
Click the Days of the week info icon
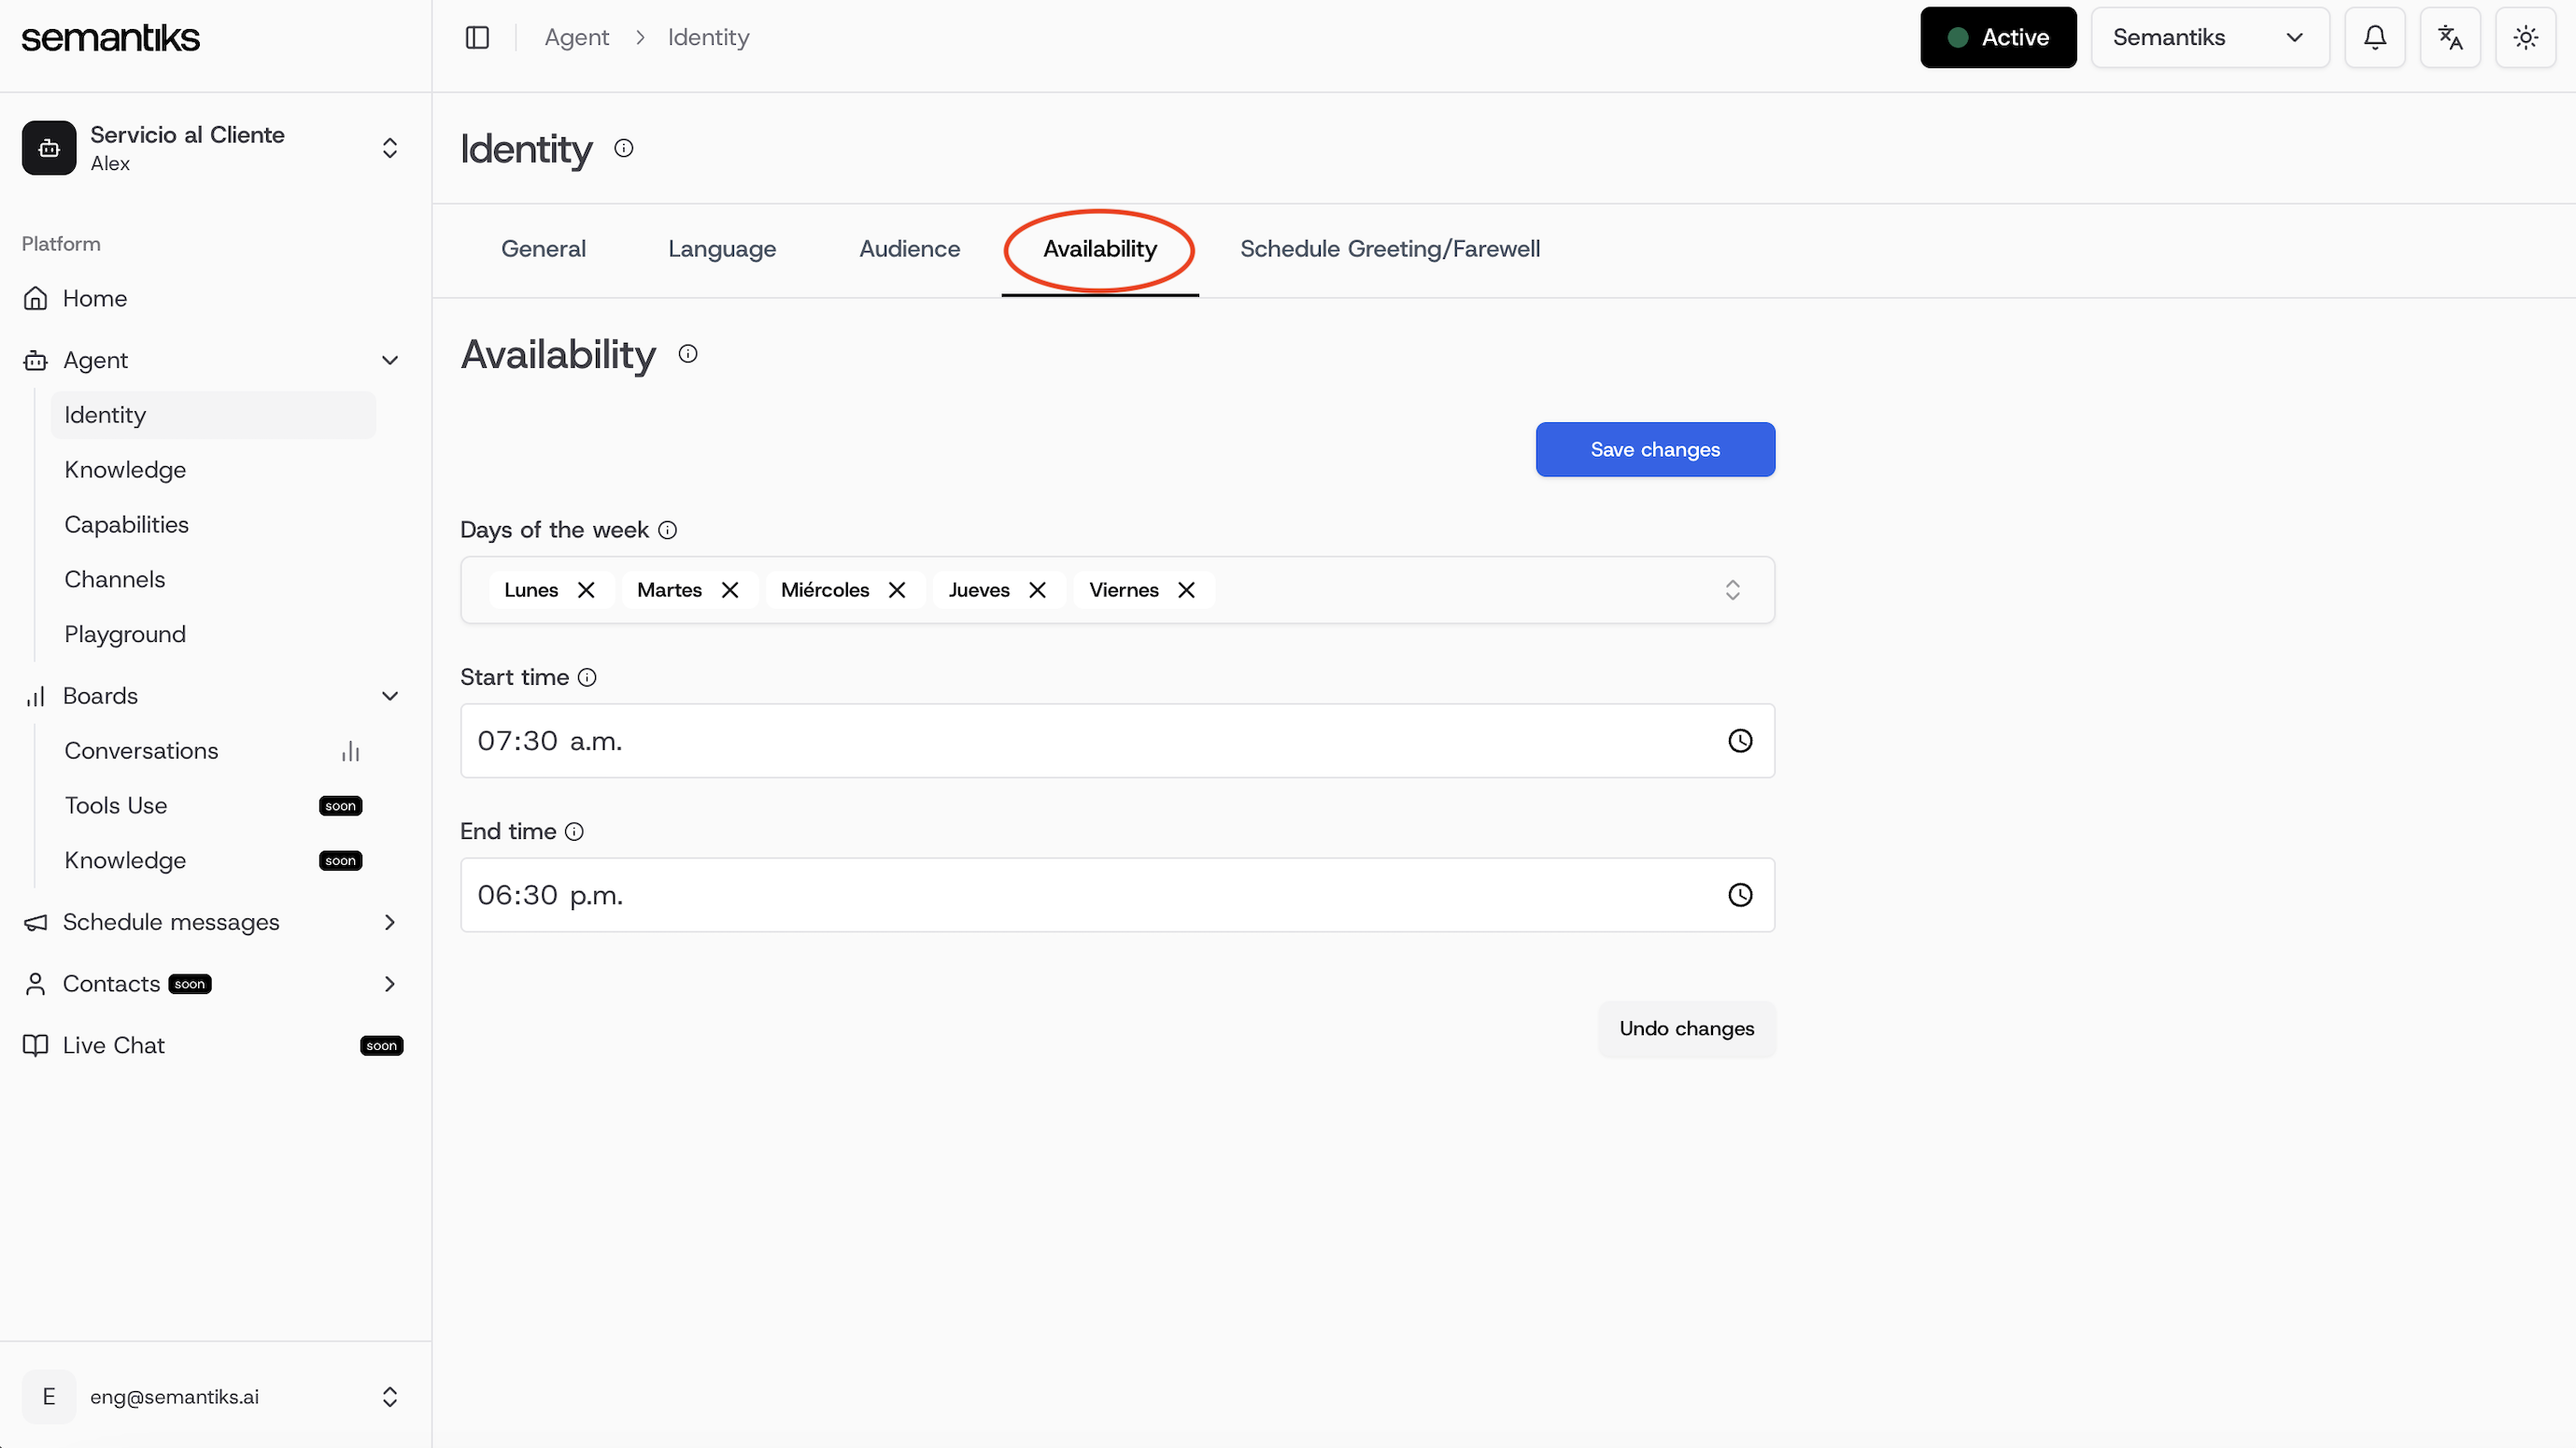[668, 530]
